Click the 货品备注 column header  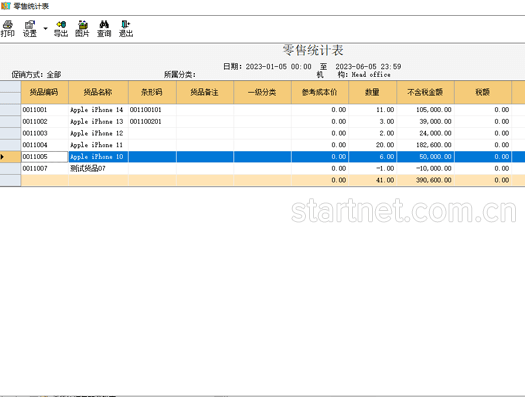pos(205,92)
